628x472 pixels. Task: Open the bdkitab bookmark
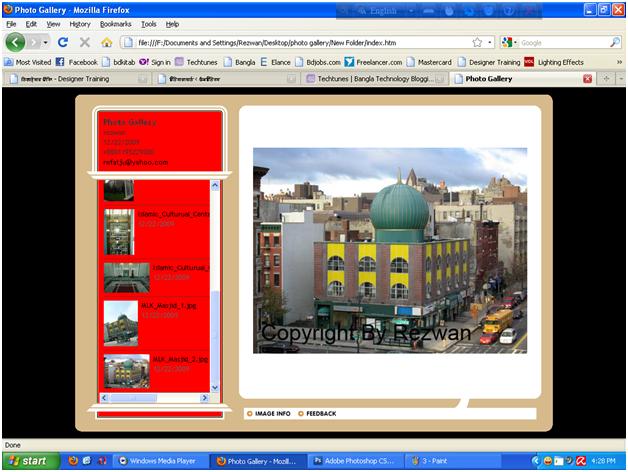(x=119, y=62)
